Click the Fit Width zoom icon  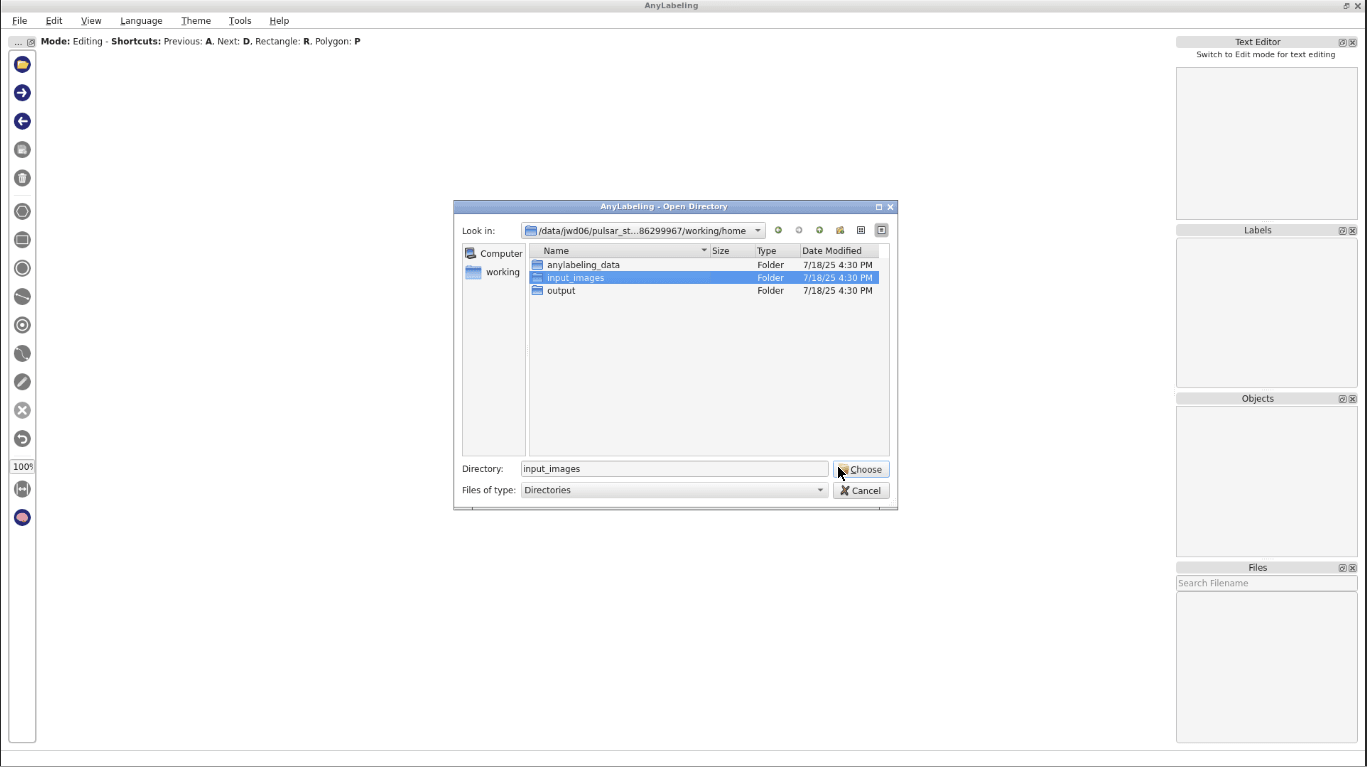[x=22, y=489]
